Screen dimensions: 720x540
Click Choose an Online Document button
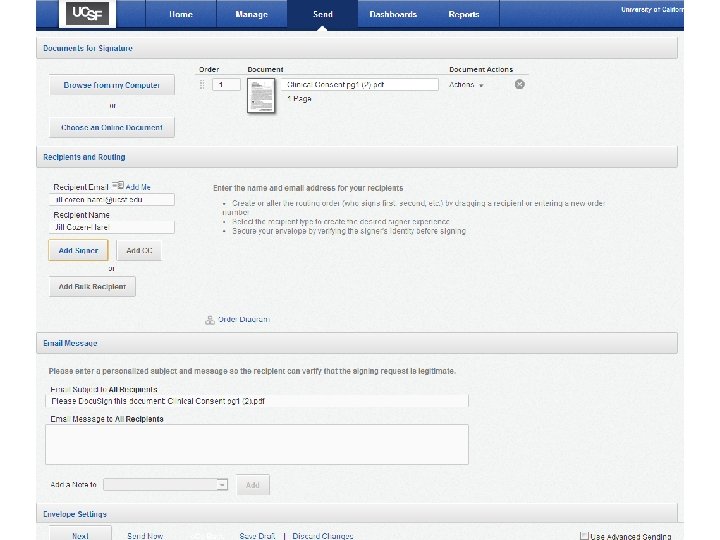(112, 127)
